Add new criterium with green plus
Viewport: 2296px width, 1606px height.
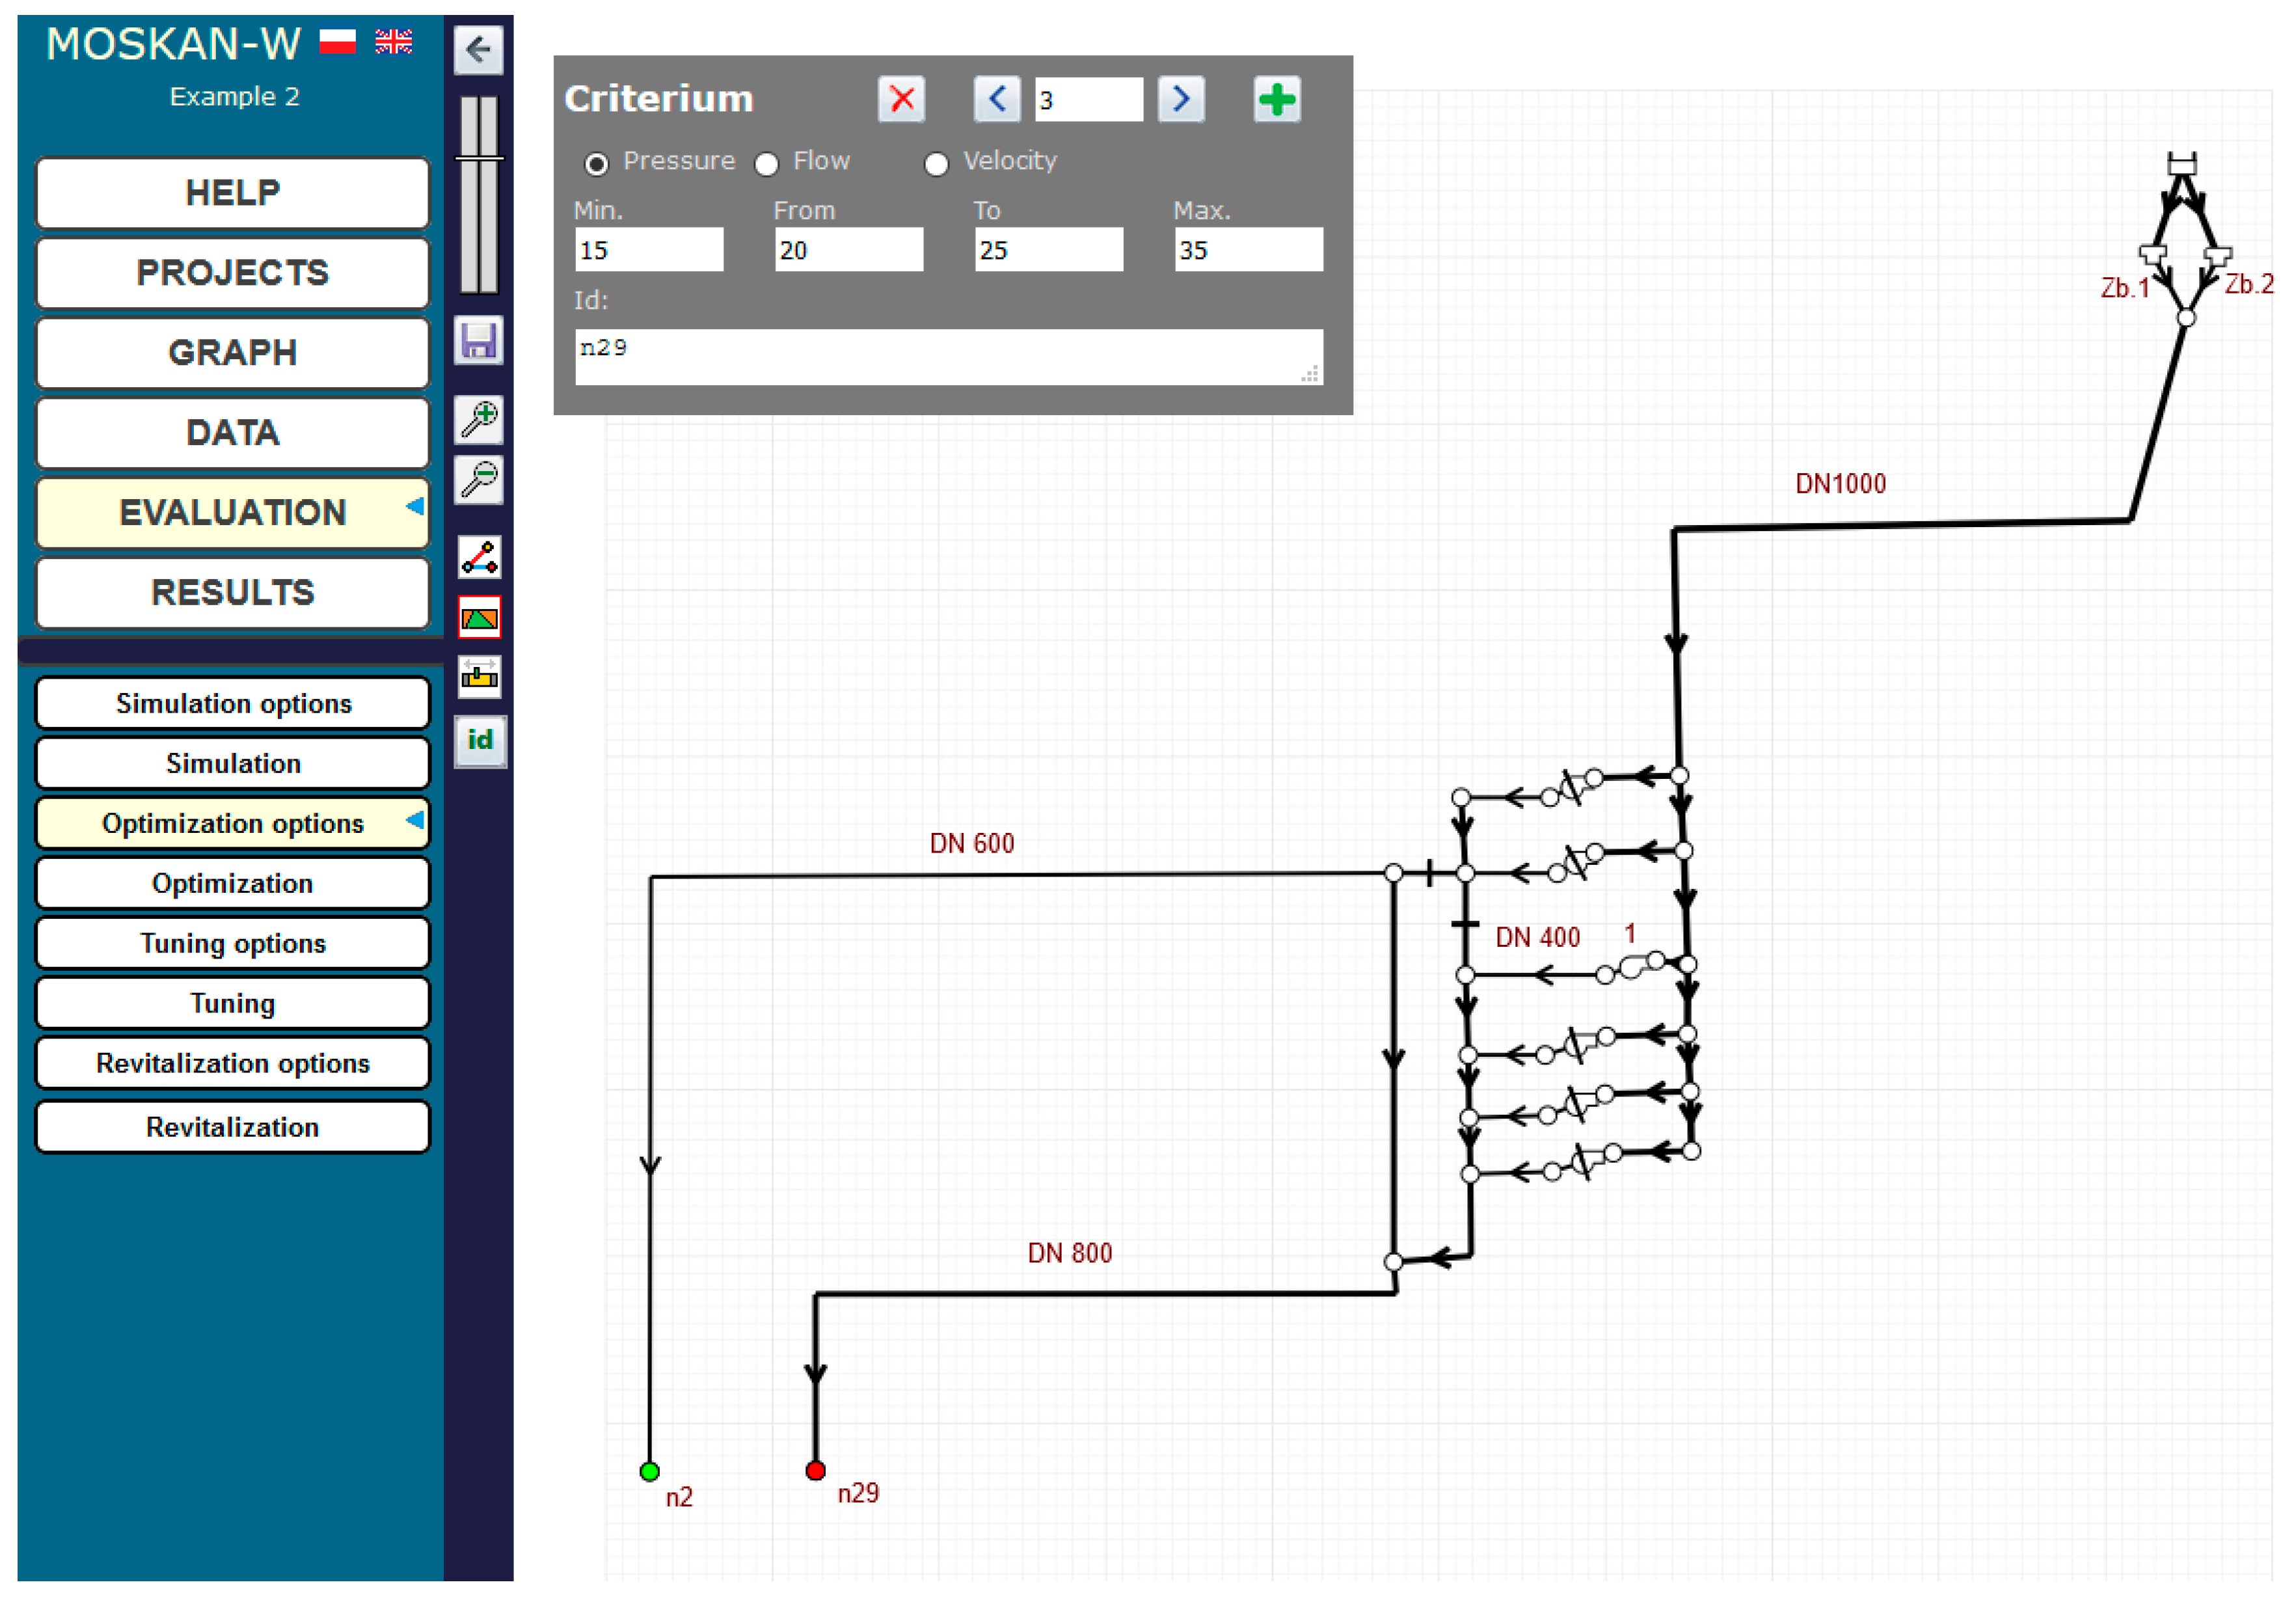[x=1276, y=99]
